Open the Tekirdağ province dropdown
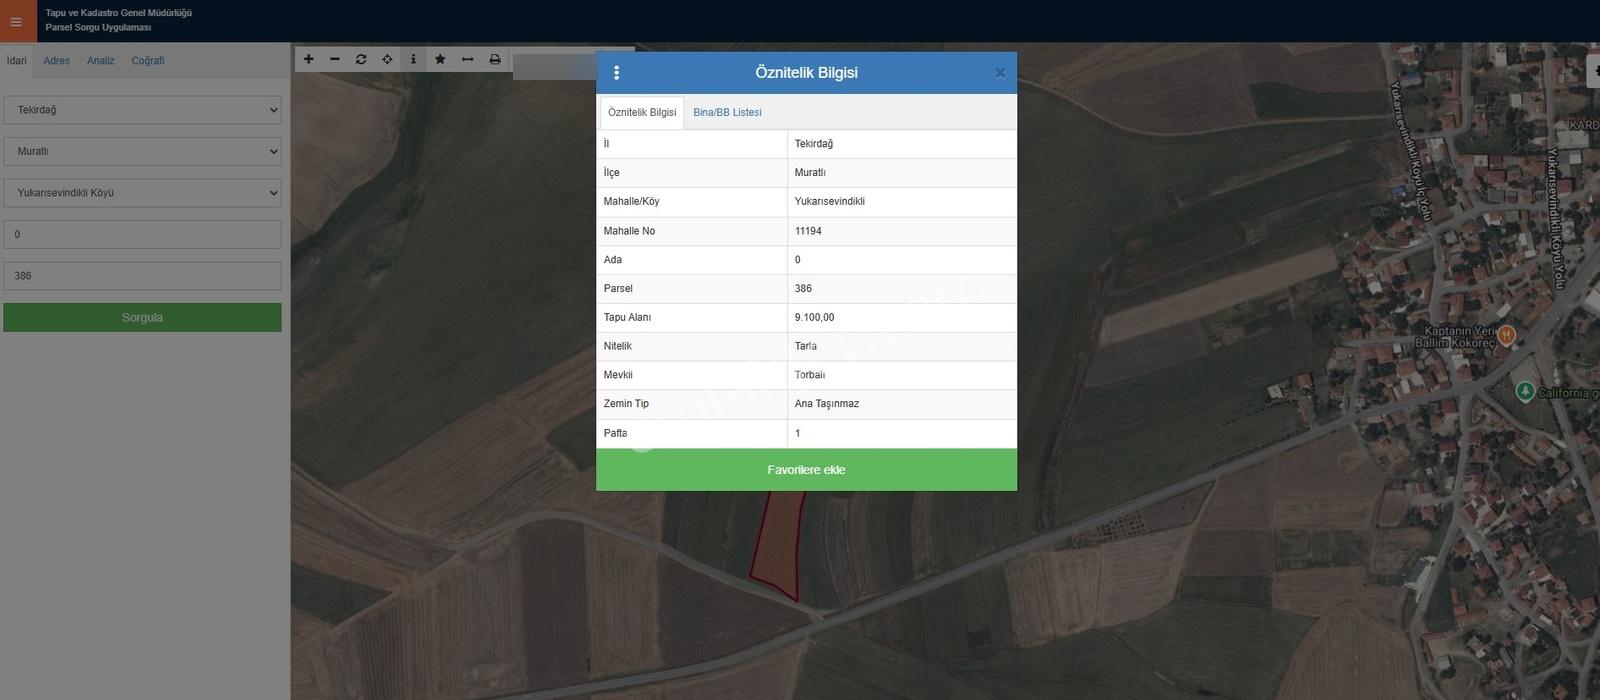The width and height of the screenshot is (1600, 700). point(142,110)
